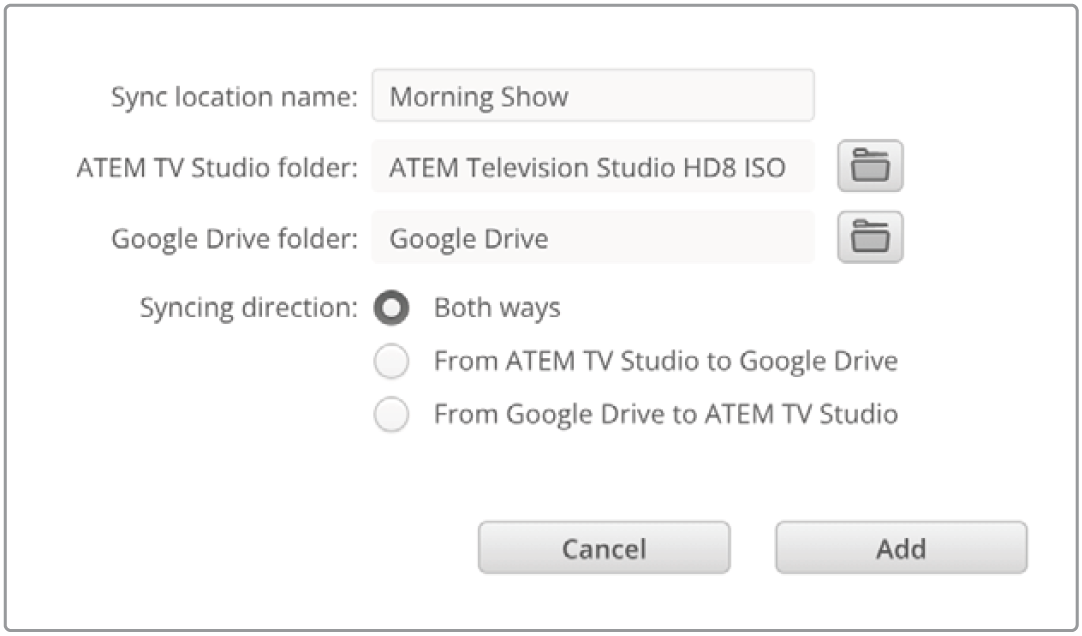1082x636 pixels.
Task: Click the "Sync location name:" label
Action: (x=234, y=97)
